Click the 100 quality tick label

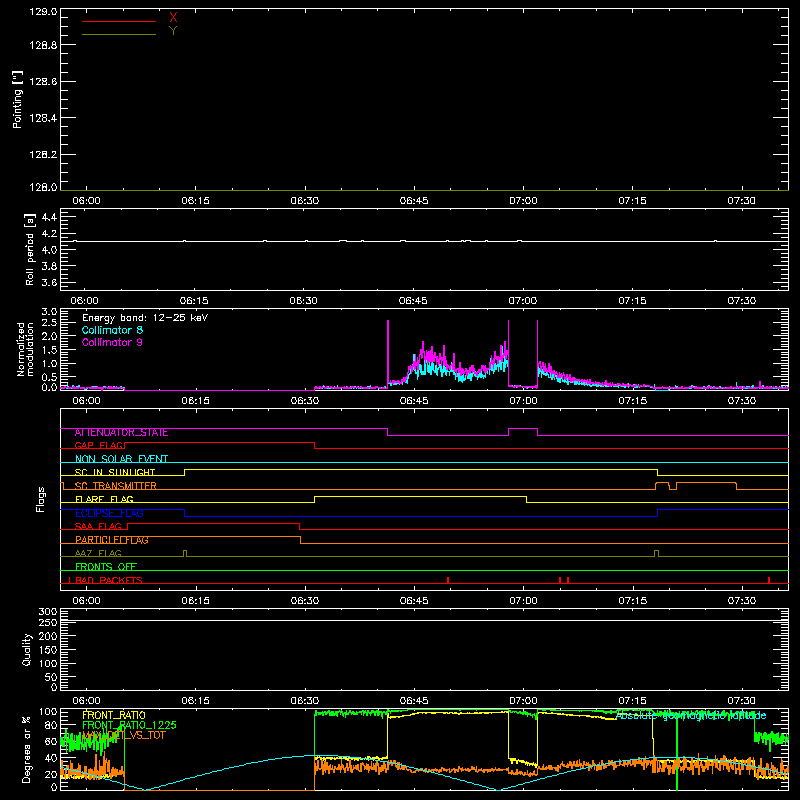[48, 664]
